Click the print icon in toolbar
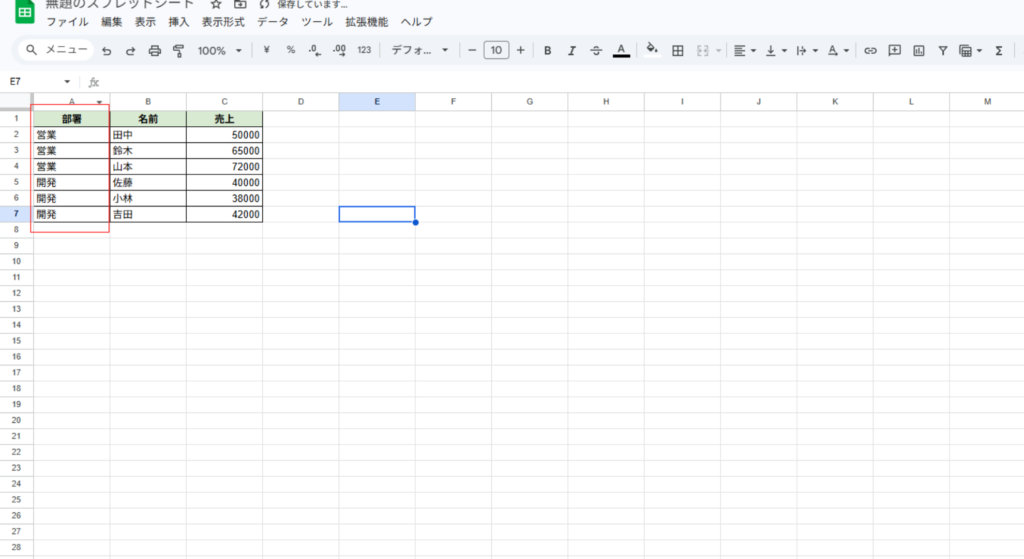This screenshot has width=1024, height=559. (x=154, y=50)
